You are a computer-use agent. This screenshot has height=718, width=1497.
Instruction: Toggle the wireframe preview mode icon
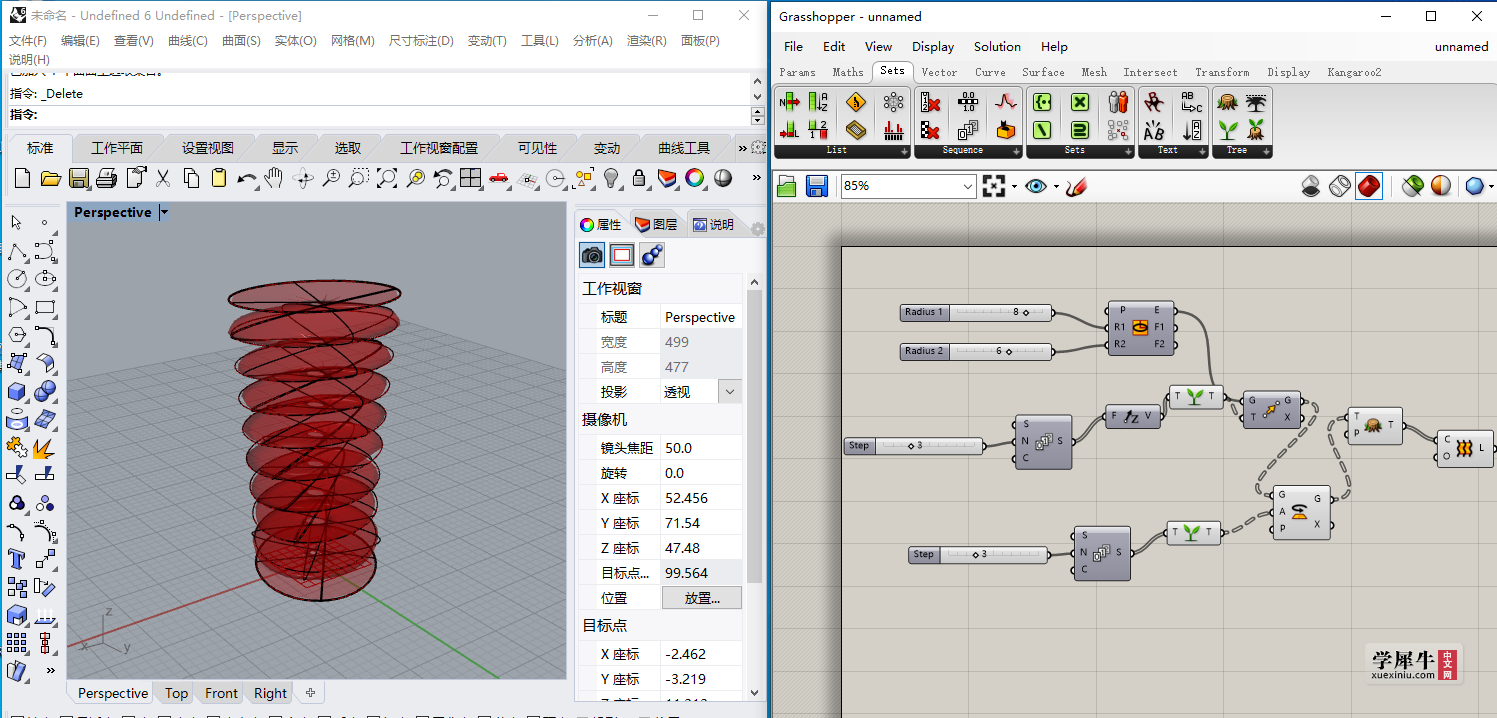coord(1340,186)
